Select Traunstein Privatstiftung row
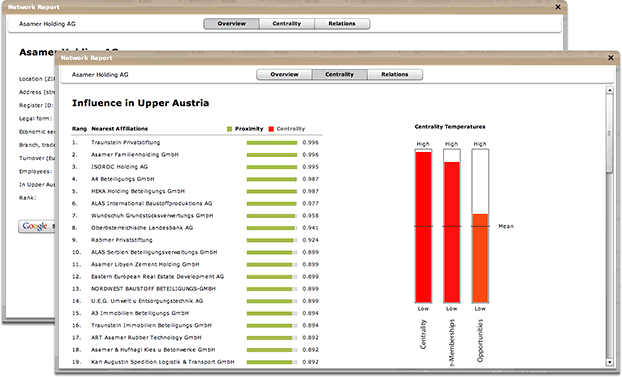Screen dimensions: 622x377 (196, 142)
